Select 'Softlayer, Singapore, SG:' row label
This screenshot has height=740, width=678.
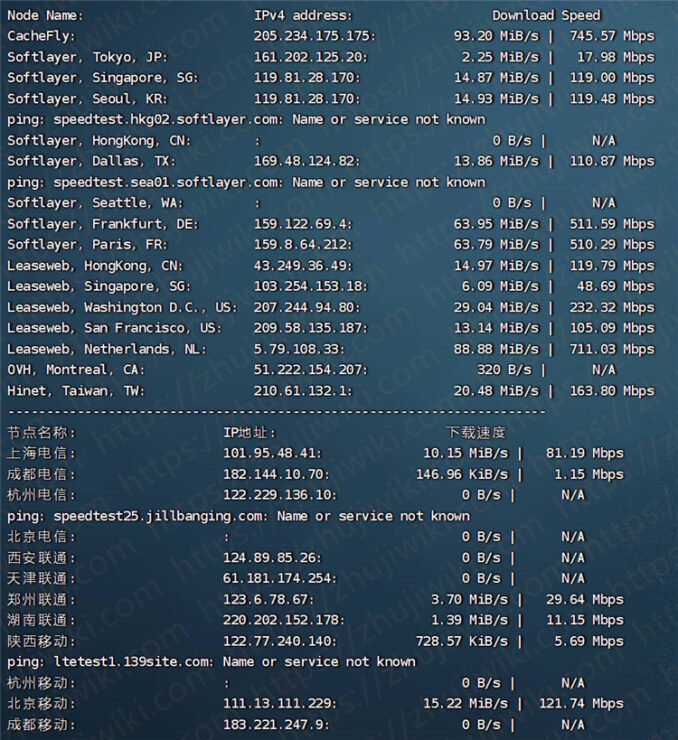click(103, 78)
